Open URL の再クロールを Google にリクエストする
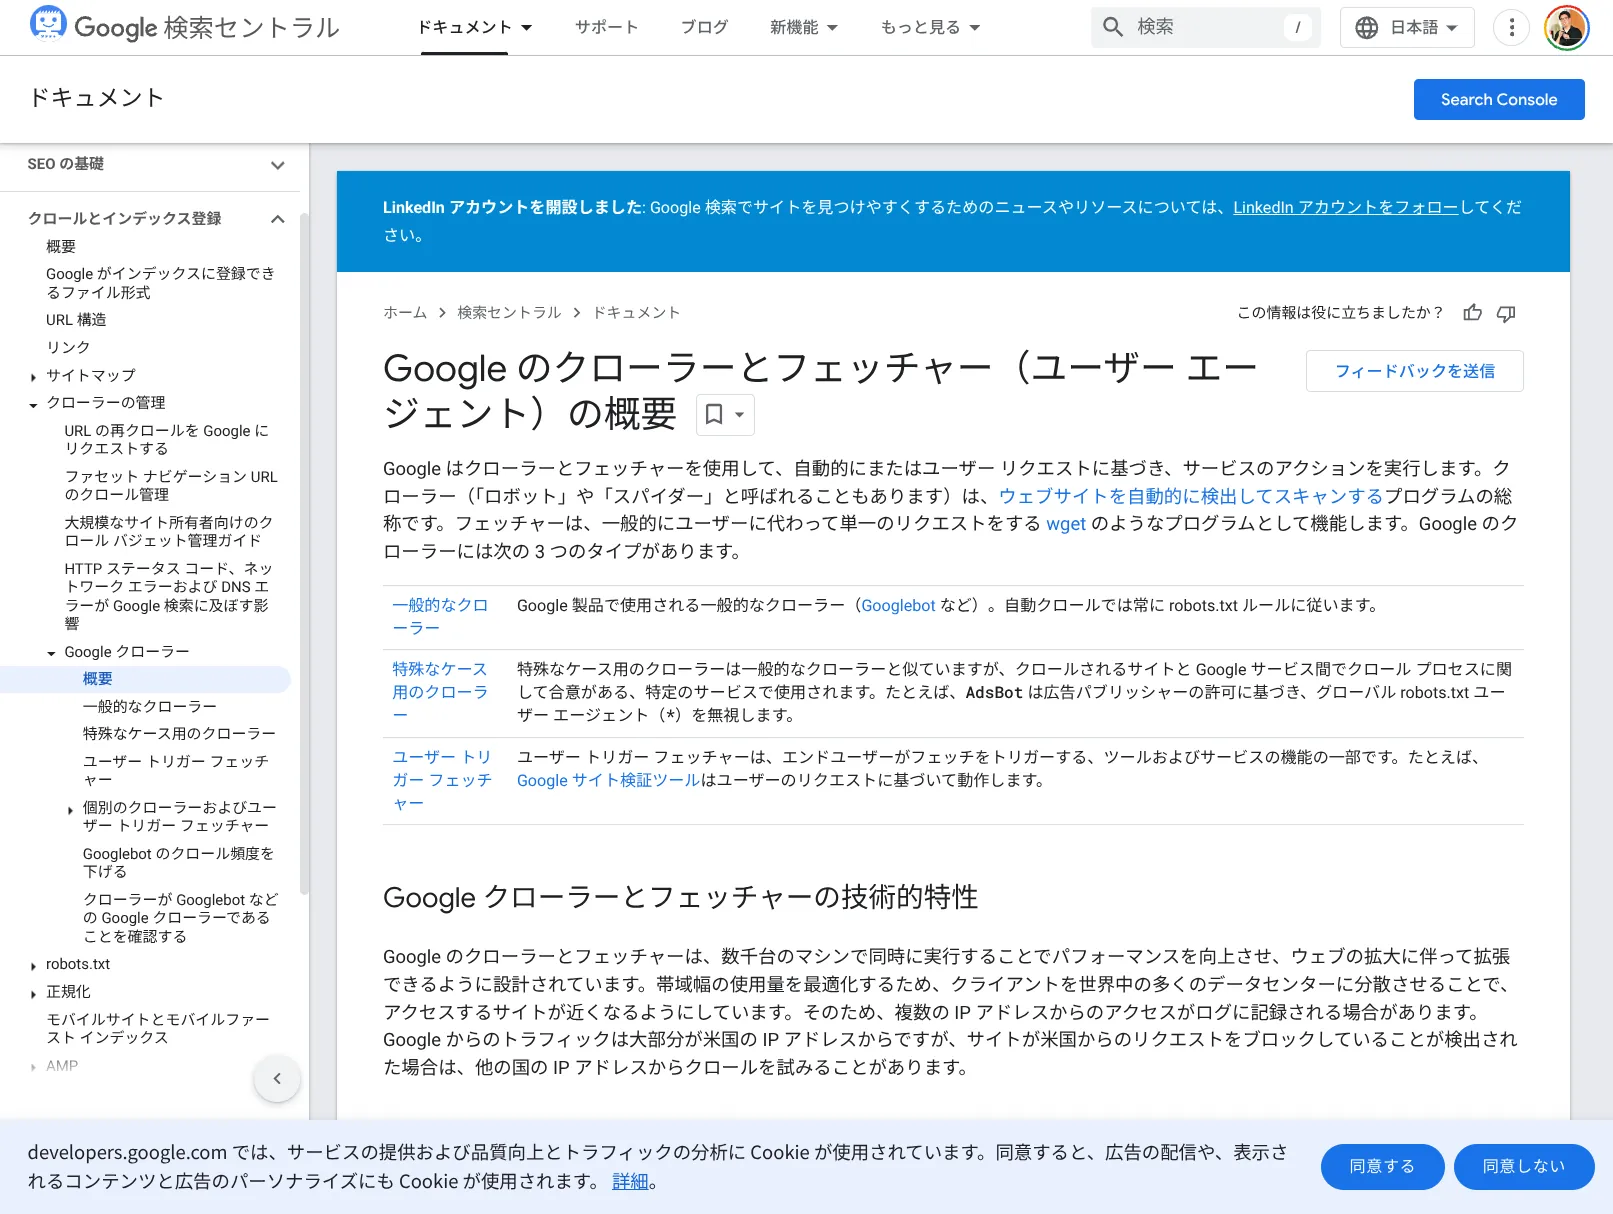 coord(166,440)
